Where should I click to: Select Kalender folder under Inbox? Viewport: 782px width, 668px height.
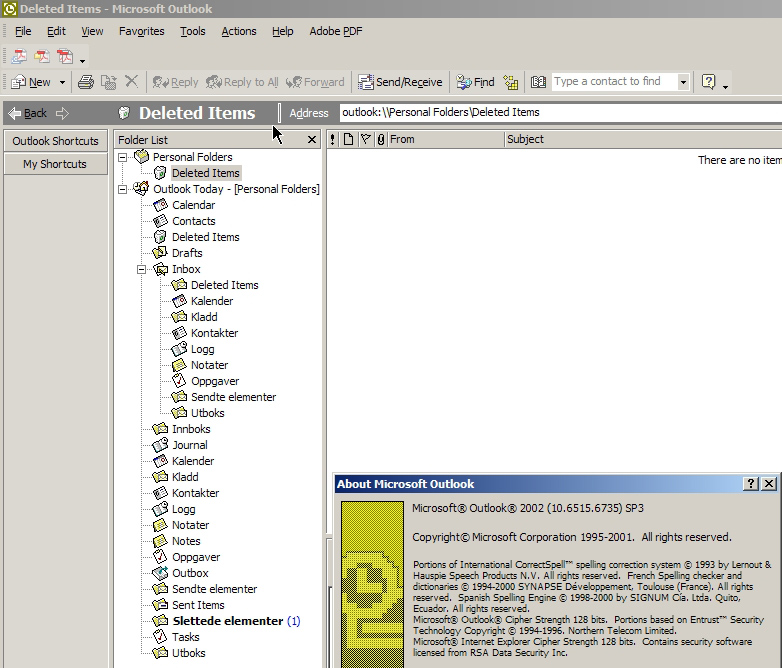(212, 301)
